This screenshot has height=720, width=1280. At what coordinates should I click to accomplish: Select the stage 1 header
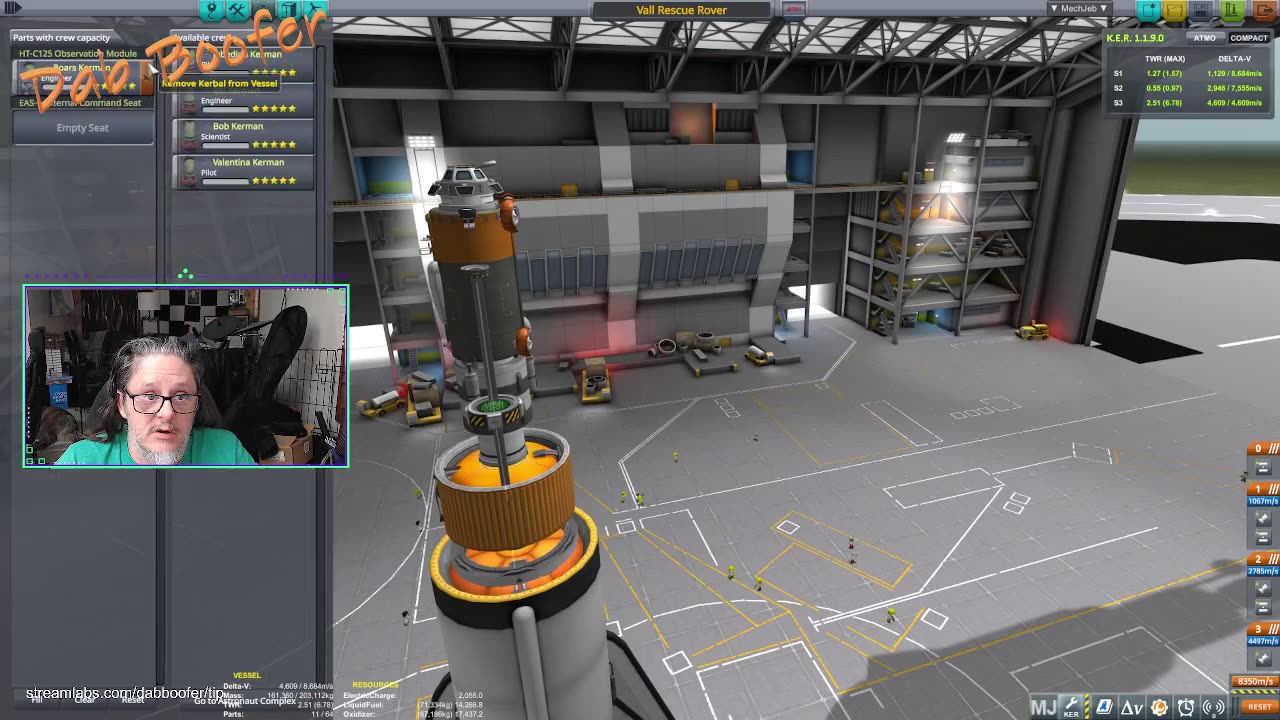(x=1262, y=488)
